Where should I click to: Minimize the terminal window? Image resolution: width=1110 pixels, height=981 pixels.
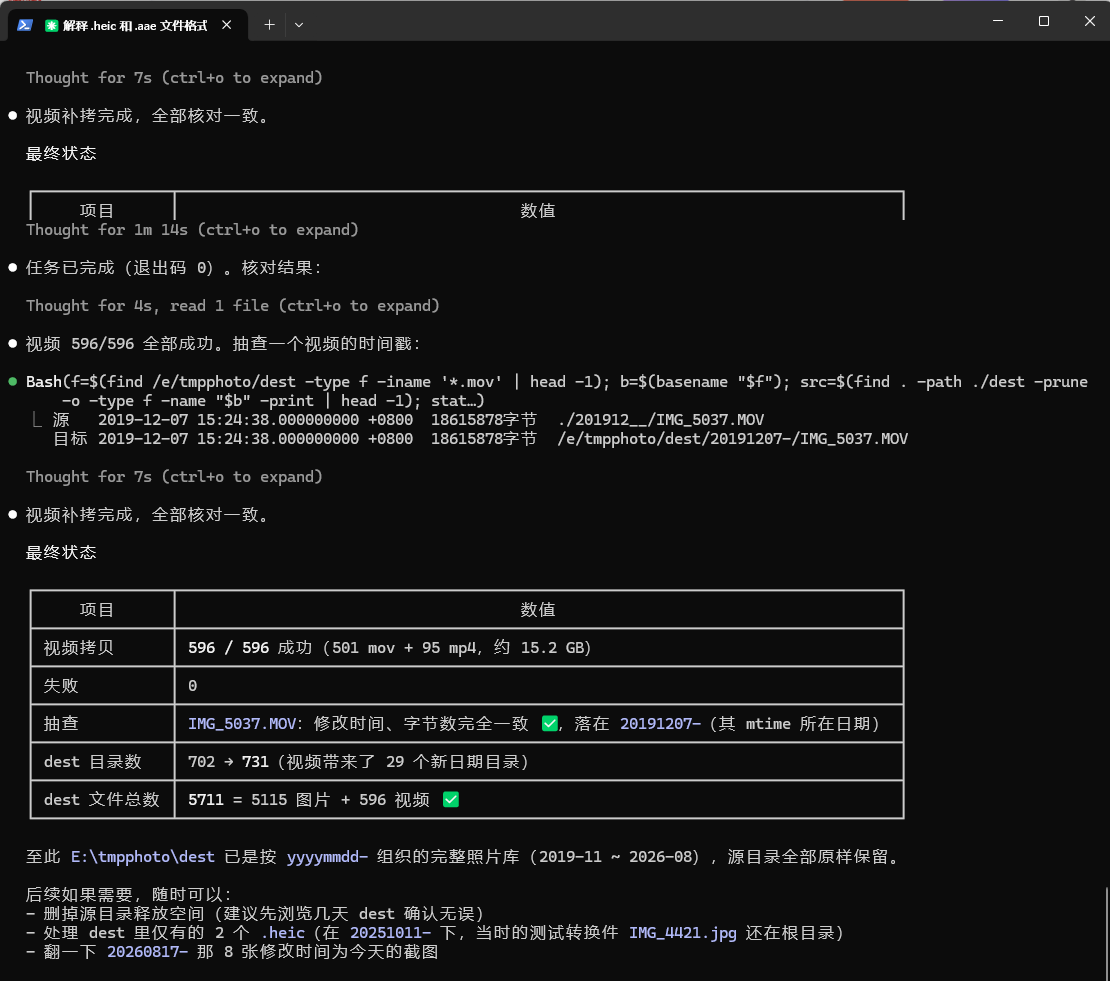(x=998, y=21)
